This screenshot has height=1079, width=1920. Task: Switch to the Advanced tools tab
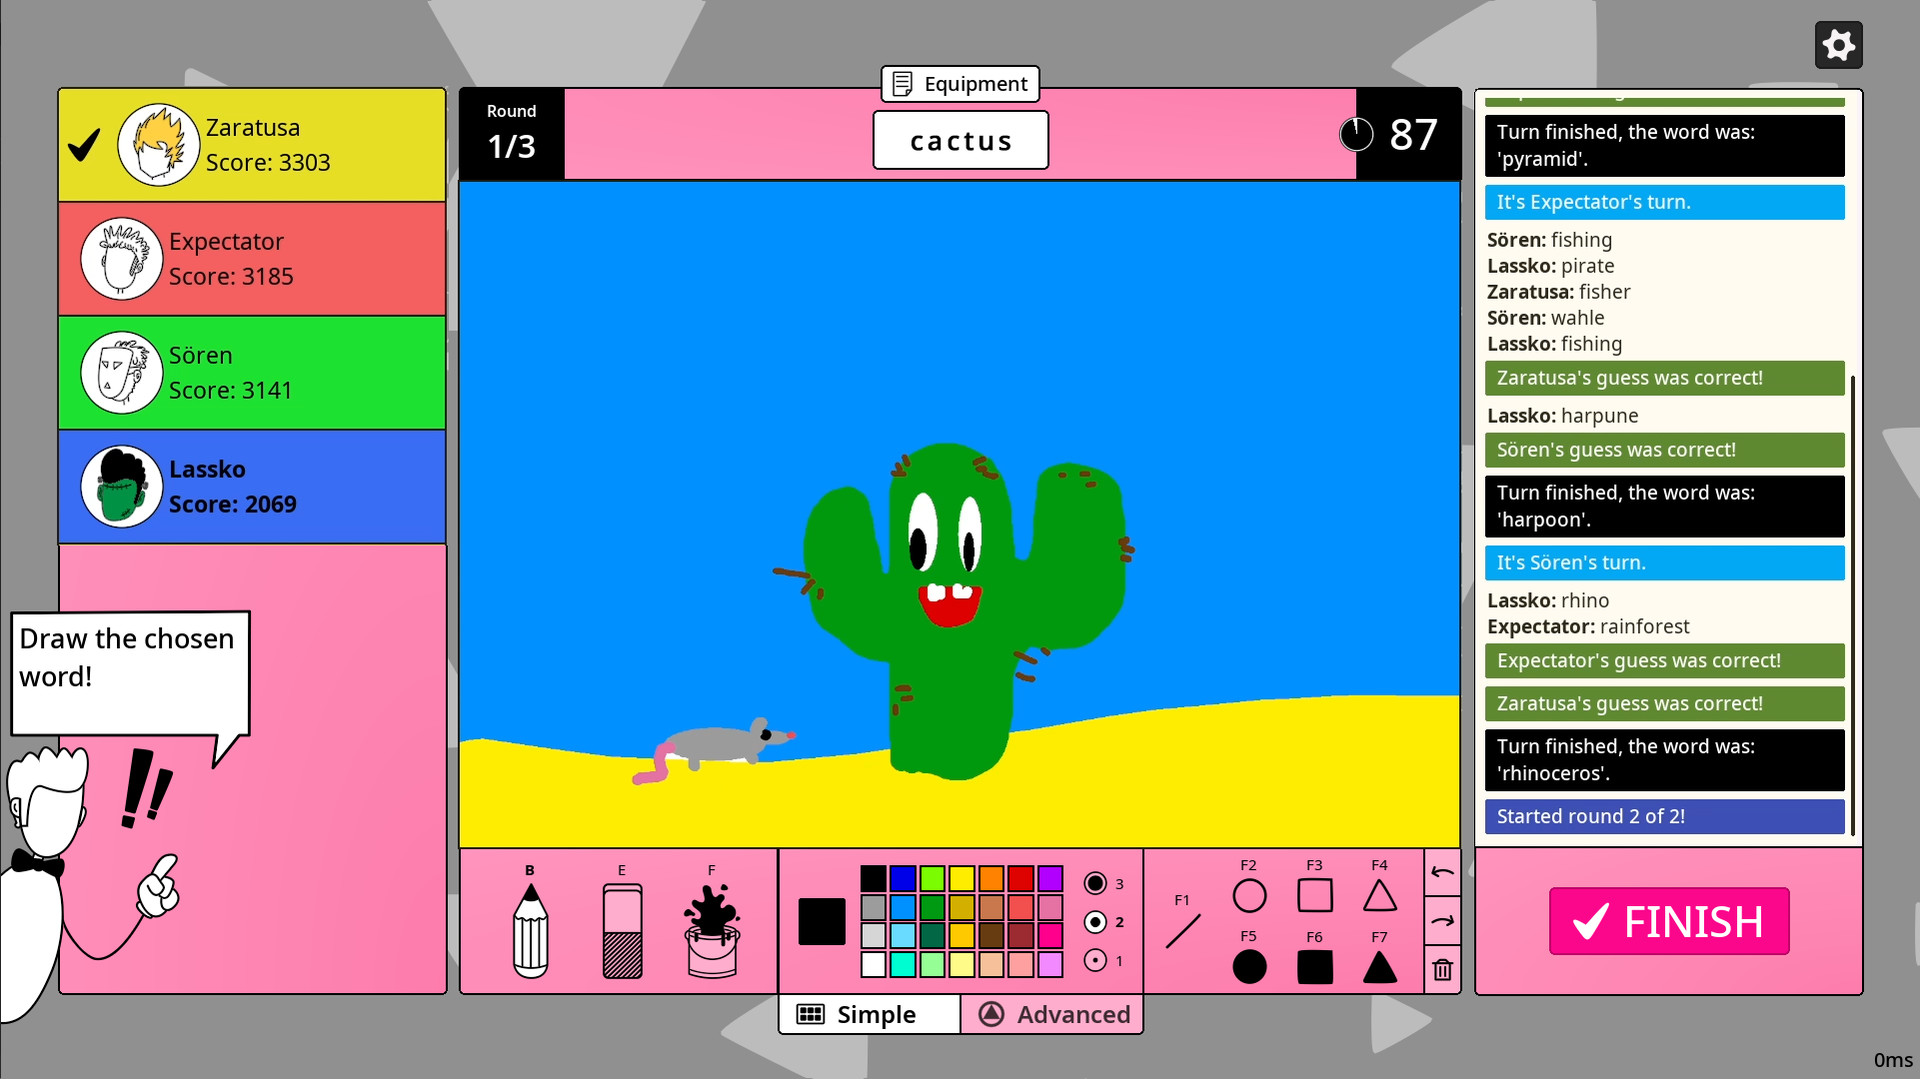tap(1052, 1014)
